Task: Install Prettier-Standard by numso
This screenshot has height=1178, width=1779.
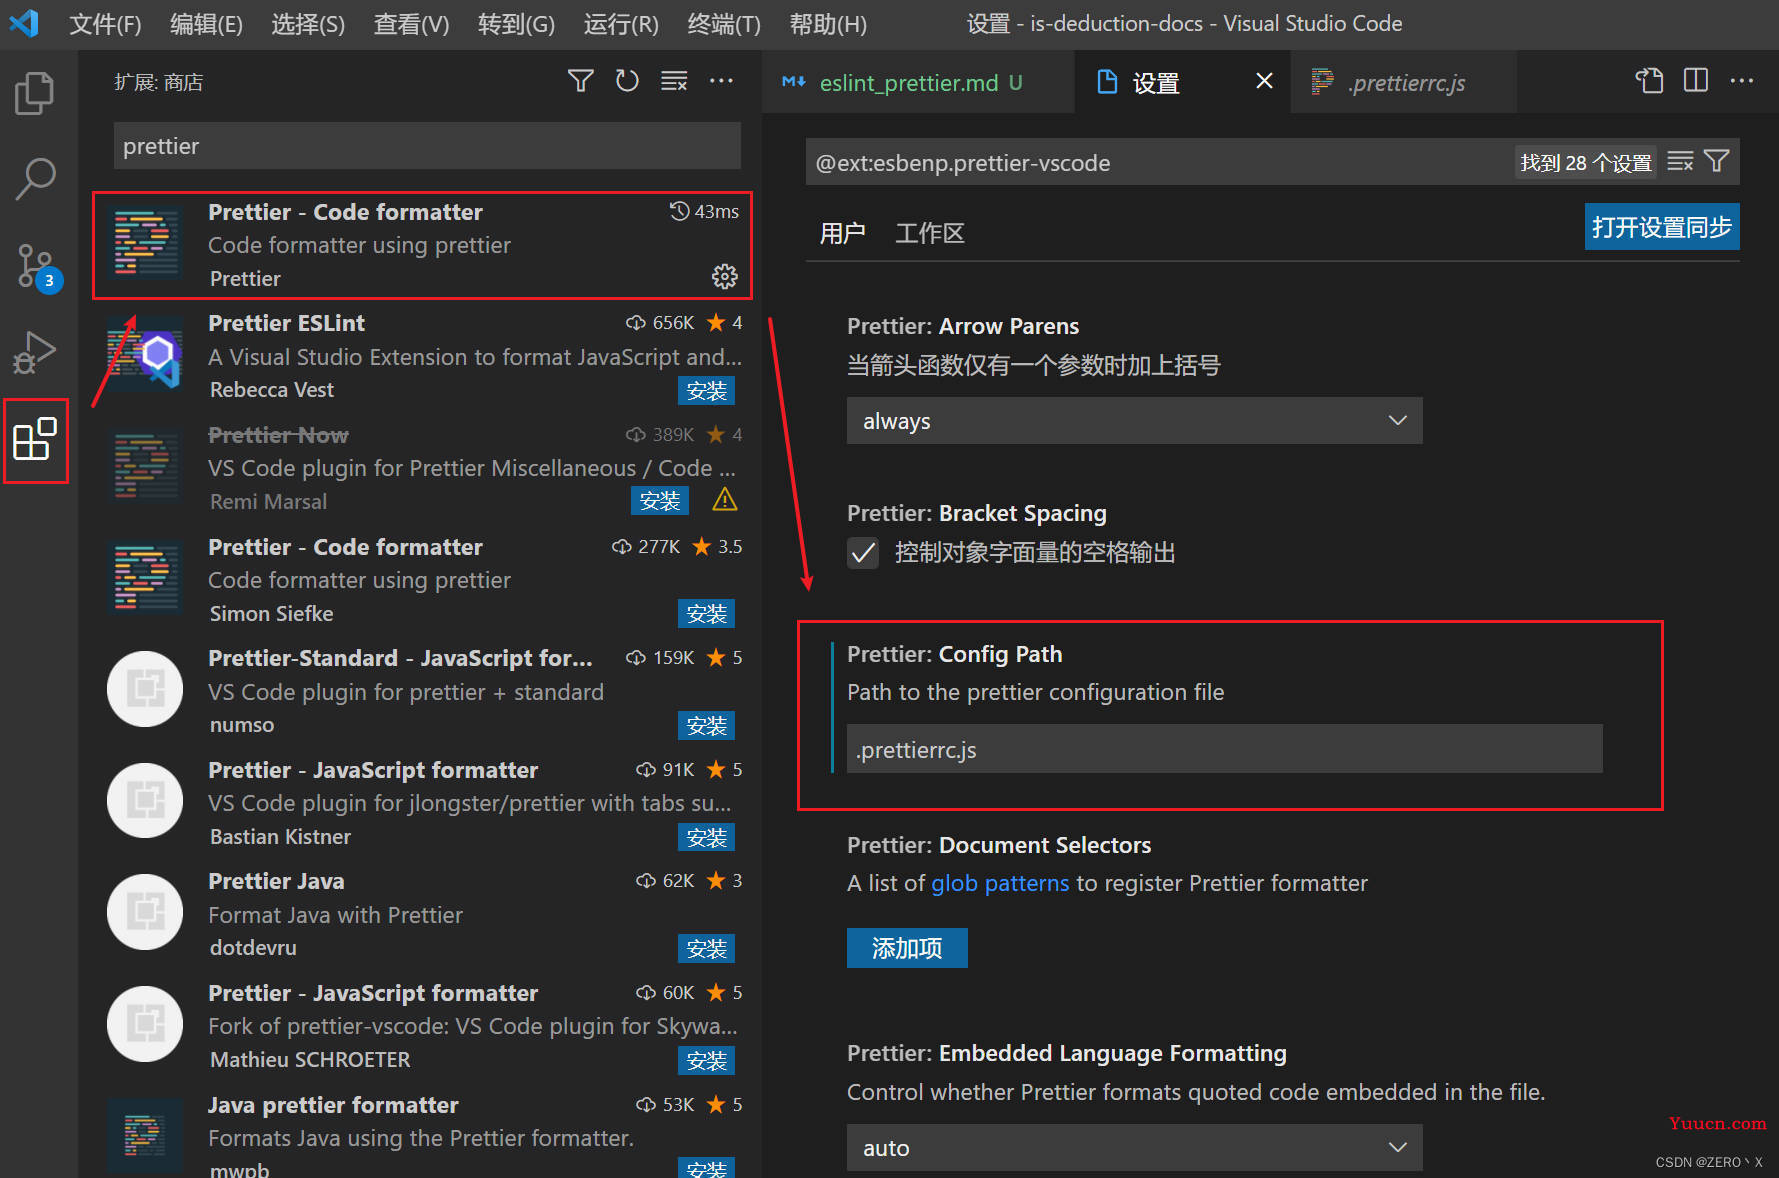Action: [707, 726]
